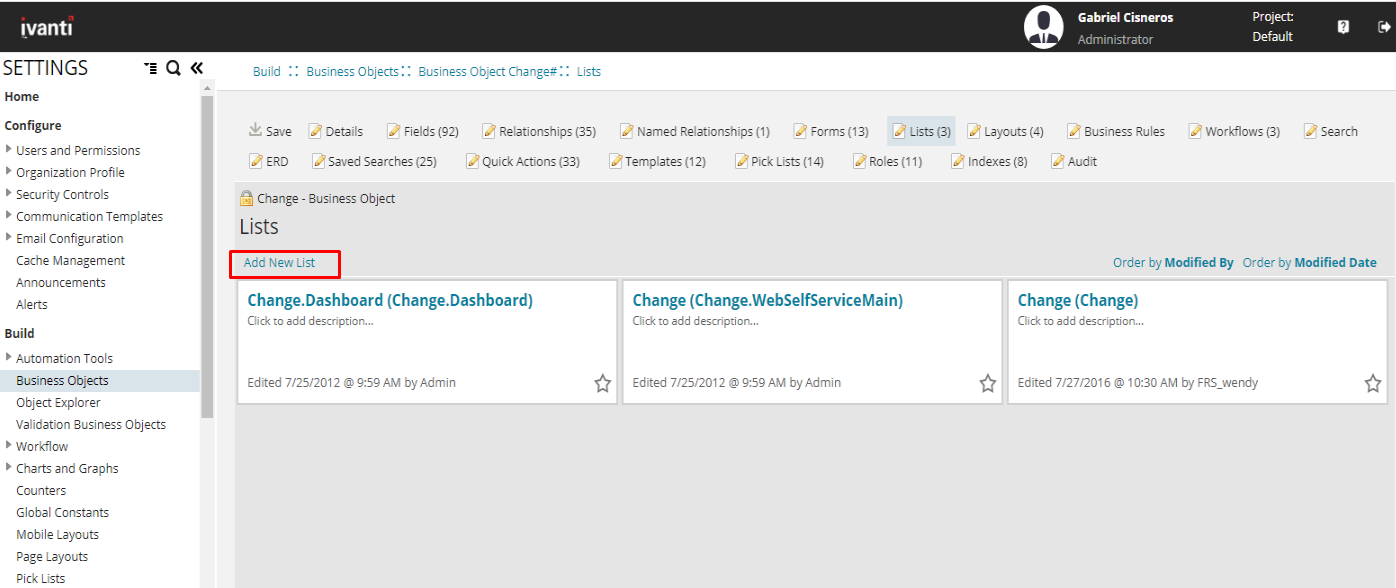Open the Quick Actions (33) tab
The width and height of the screenshot is (1396, 588).
[523, 161]
